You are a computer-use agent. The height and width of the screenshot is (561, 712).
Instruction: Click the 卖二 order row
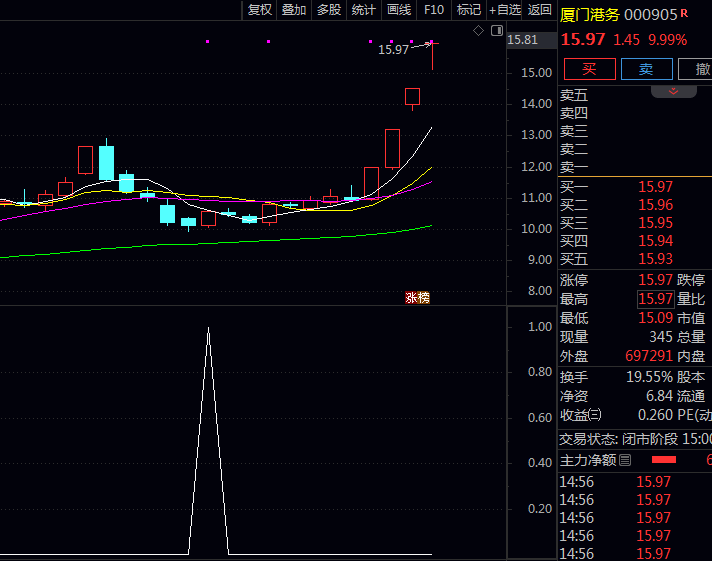pyautogui.click(x=635, y=149)
